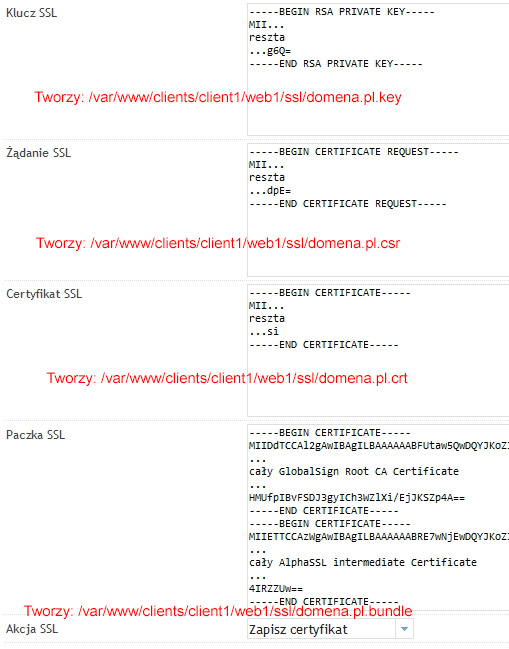Click the ...dpE= line in request field
Screen dimensions: 509x649
[270, 191]
